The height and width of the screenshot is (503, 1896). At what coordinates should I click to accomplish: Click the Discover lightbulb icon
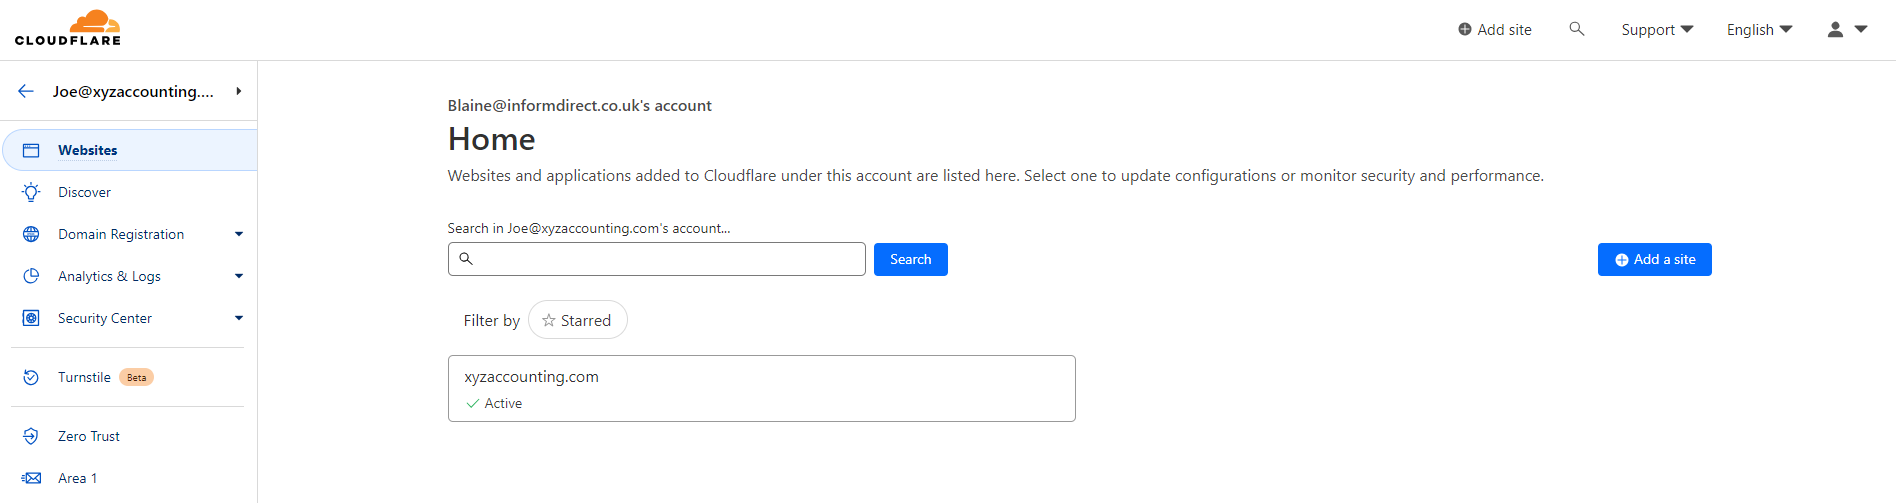(x=31, y=192)
